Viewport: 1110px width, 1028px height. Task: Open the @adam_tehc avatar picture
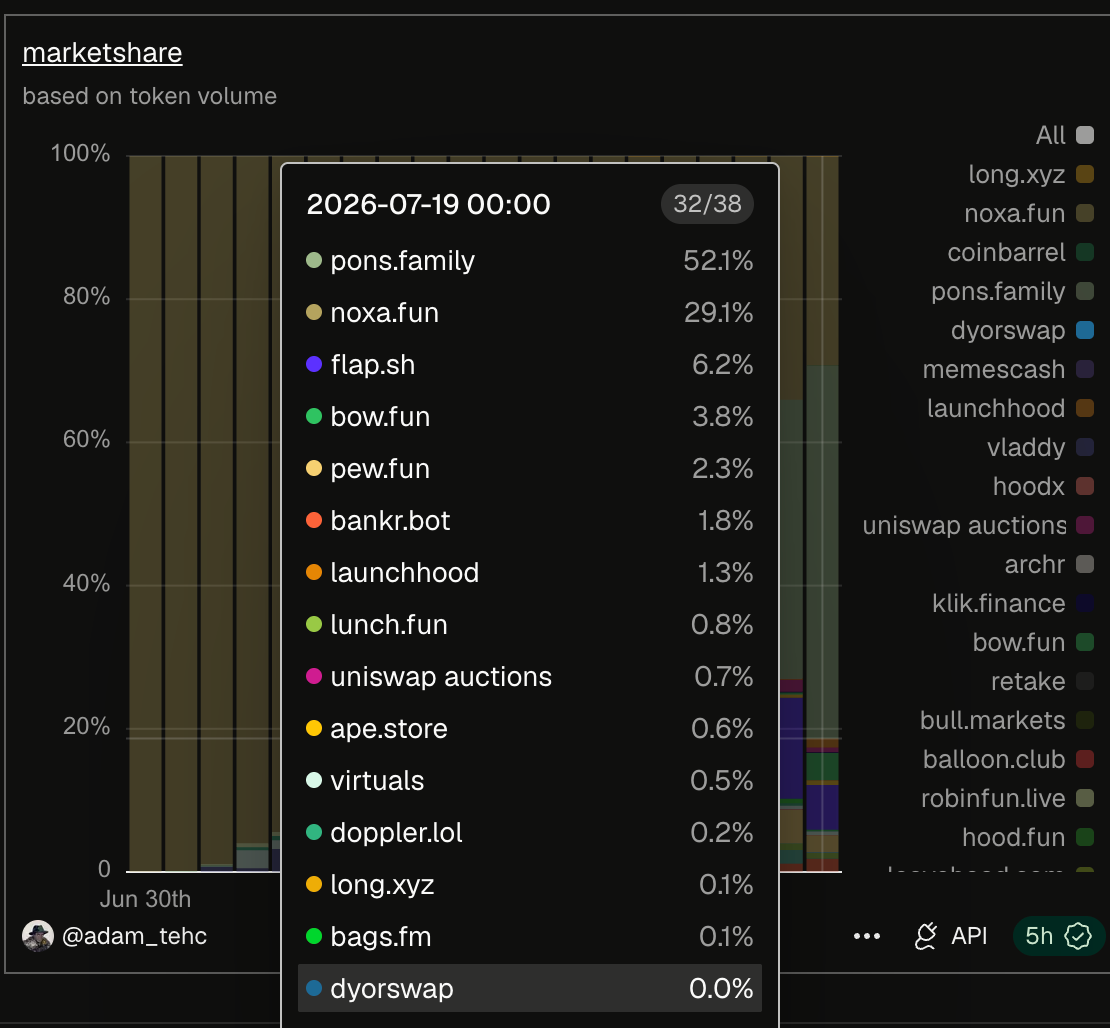[x=38, y=936]
